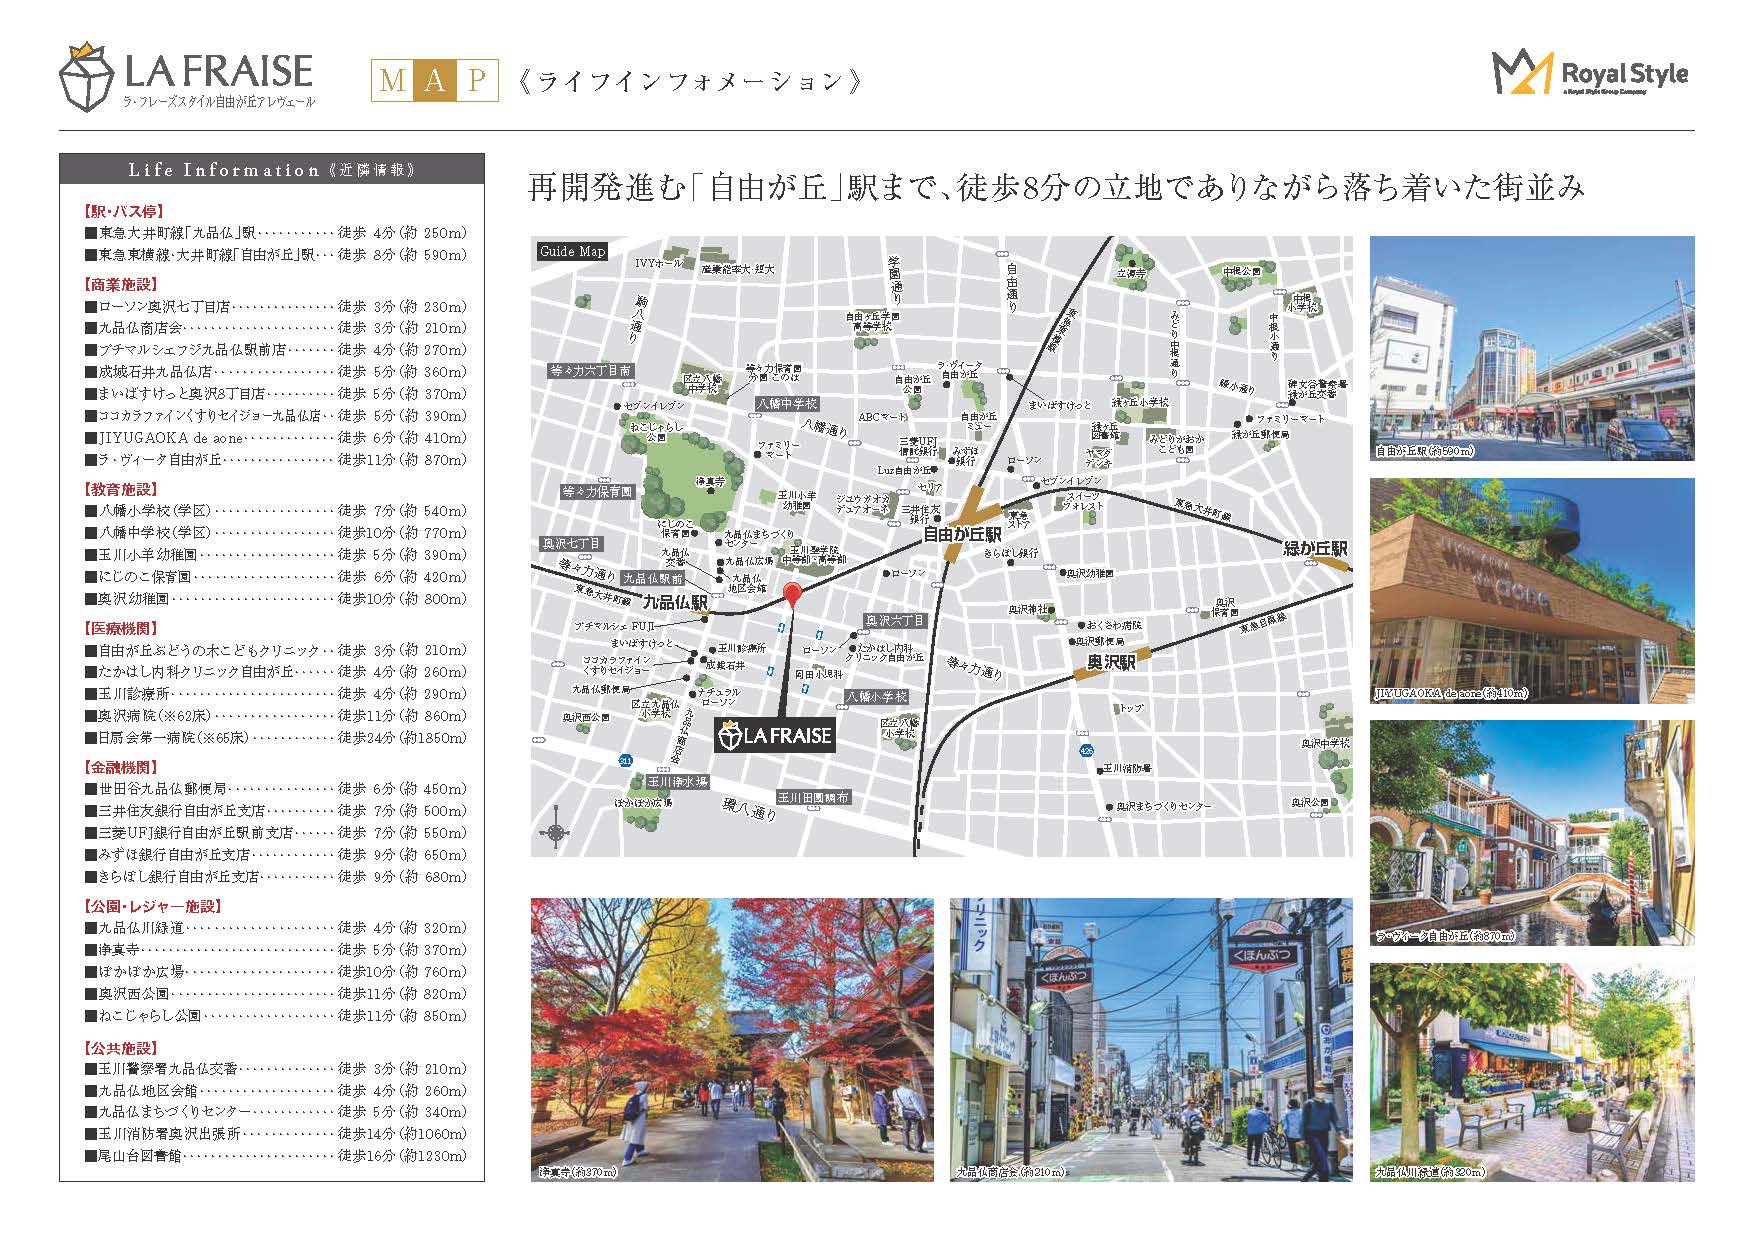Image resolution: width=1754 pixels, height=1241 pixels.
Task: Open the 浄真寺 autumn leaves photo
Action: coord(731,1039)
